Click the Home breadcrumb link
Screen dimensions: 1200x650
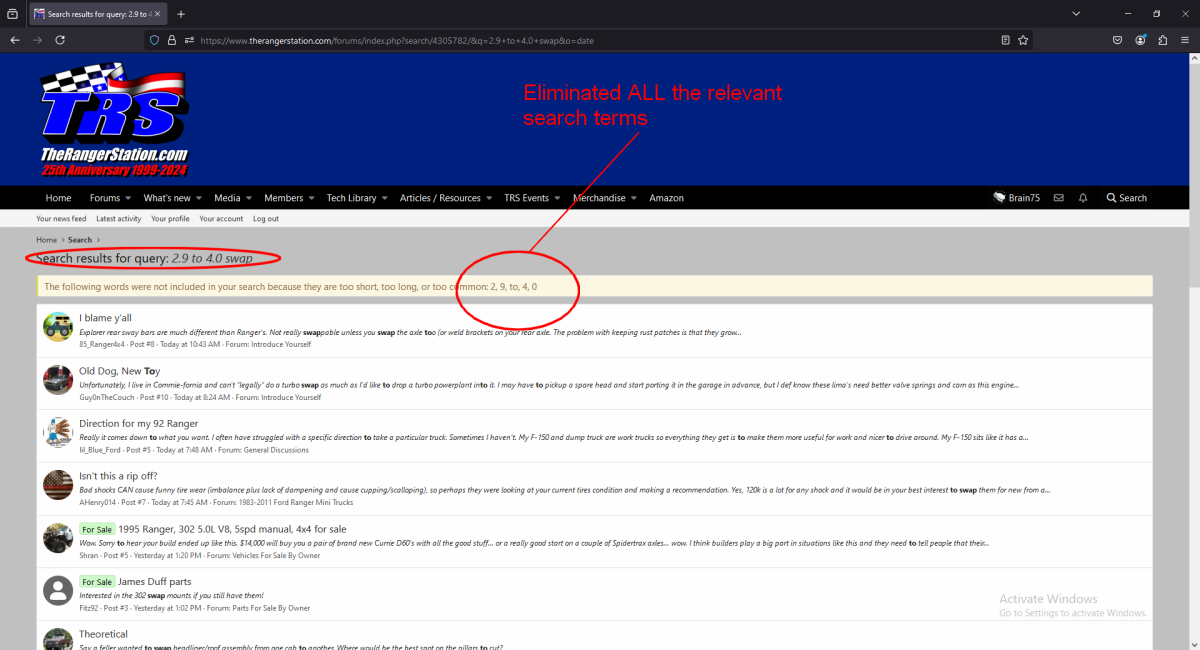pyautogui.click(x=46, y=240)
